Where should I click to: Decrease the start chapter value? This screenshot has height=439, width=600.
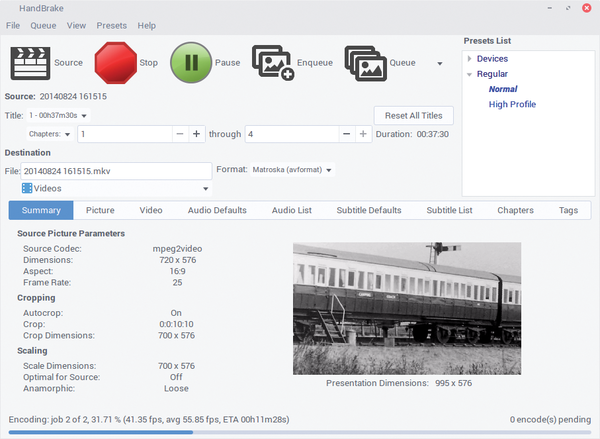[180, 134]
